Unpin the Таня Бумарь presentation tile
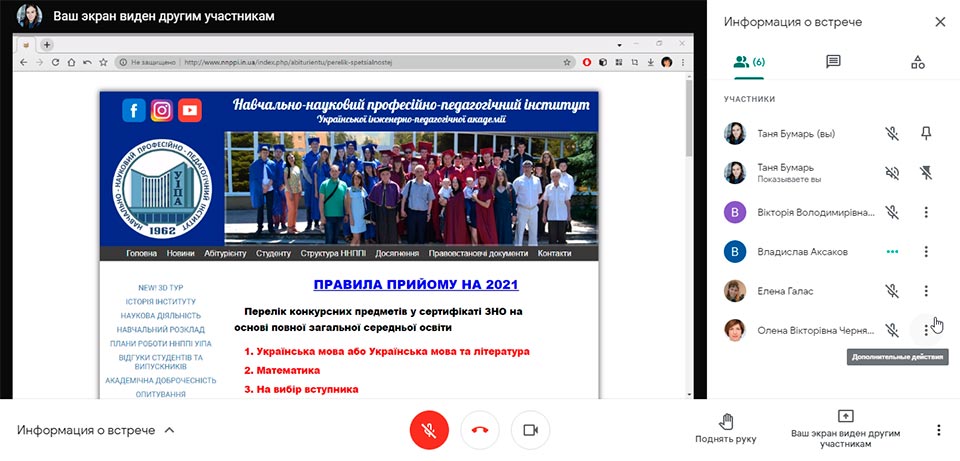960x461 pixels. click(926, 173)
